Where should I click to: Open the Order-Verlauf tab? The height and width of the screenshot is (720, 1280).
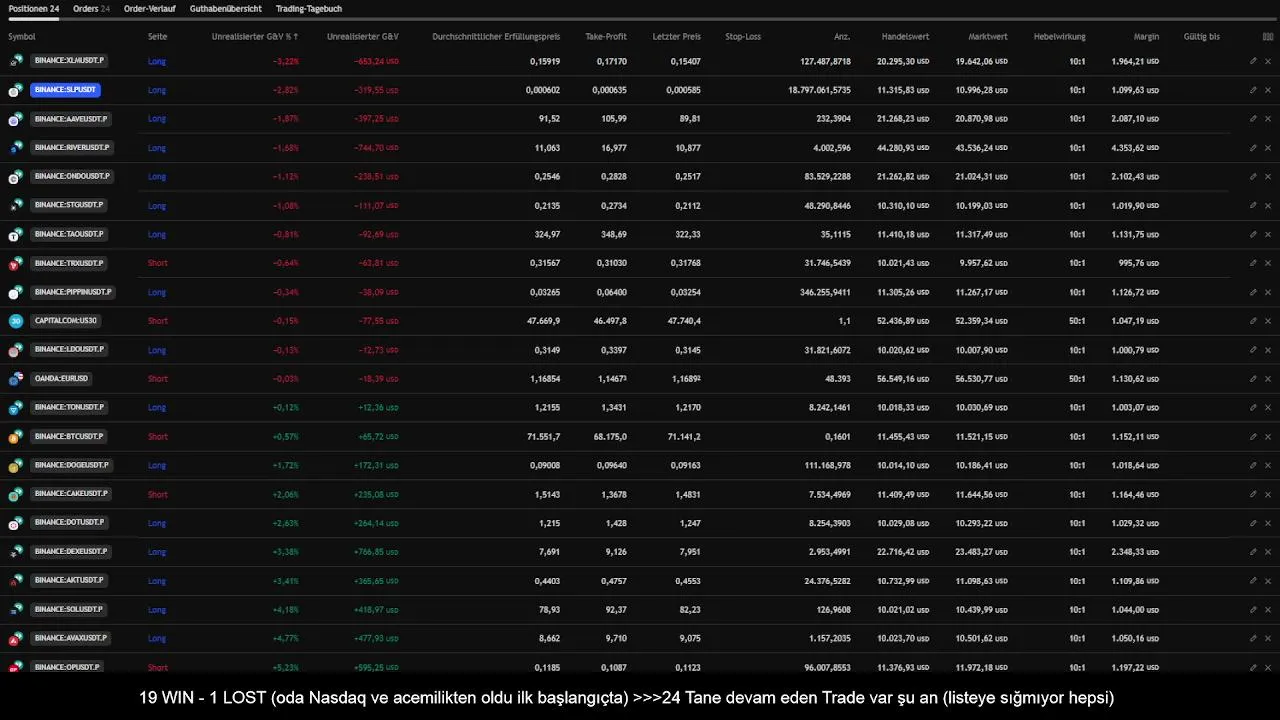click(x=150, y=9)
